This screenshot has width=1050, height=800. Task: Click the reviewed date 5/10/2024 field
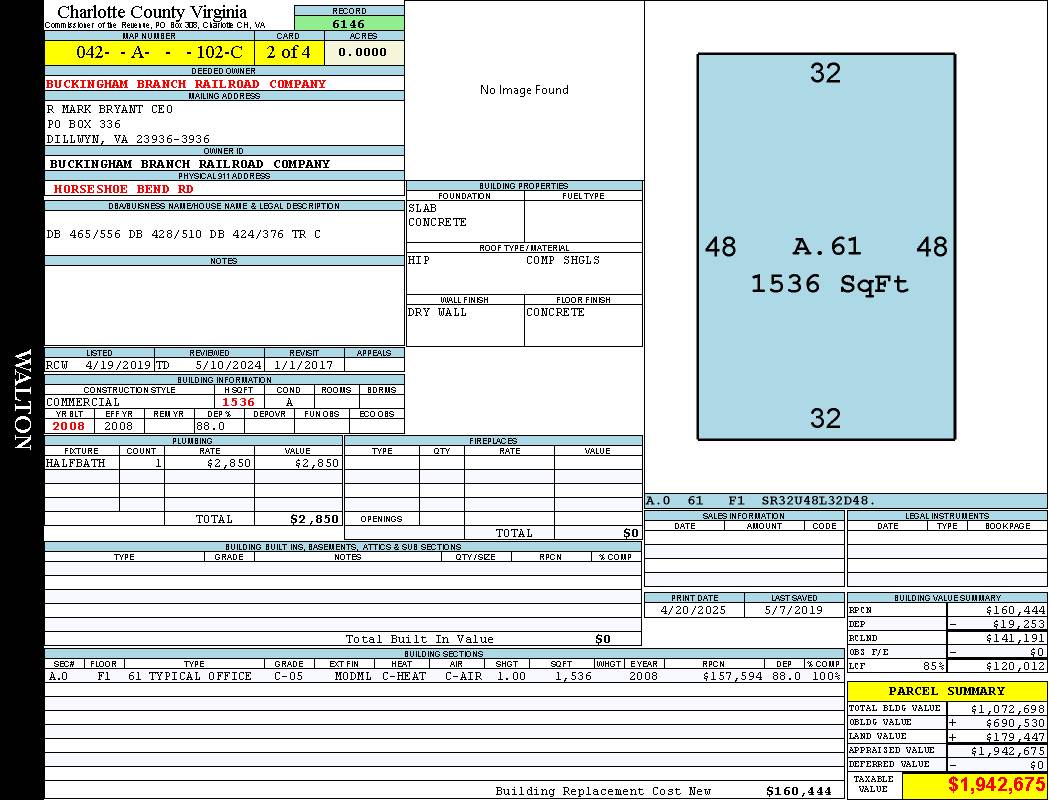207,365
